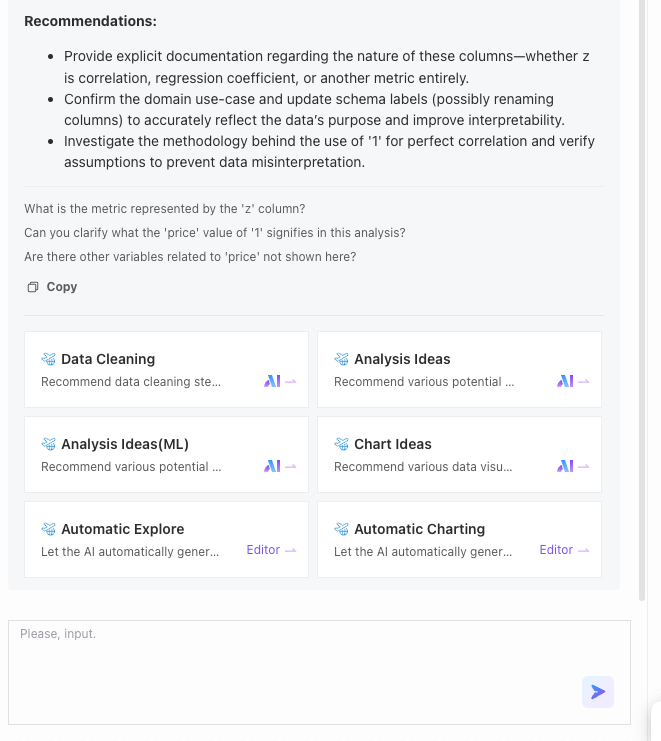Click AI arrow icon on Chart Ideas card

point(572,466)
